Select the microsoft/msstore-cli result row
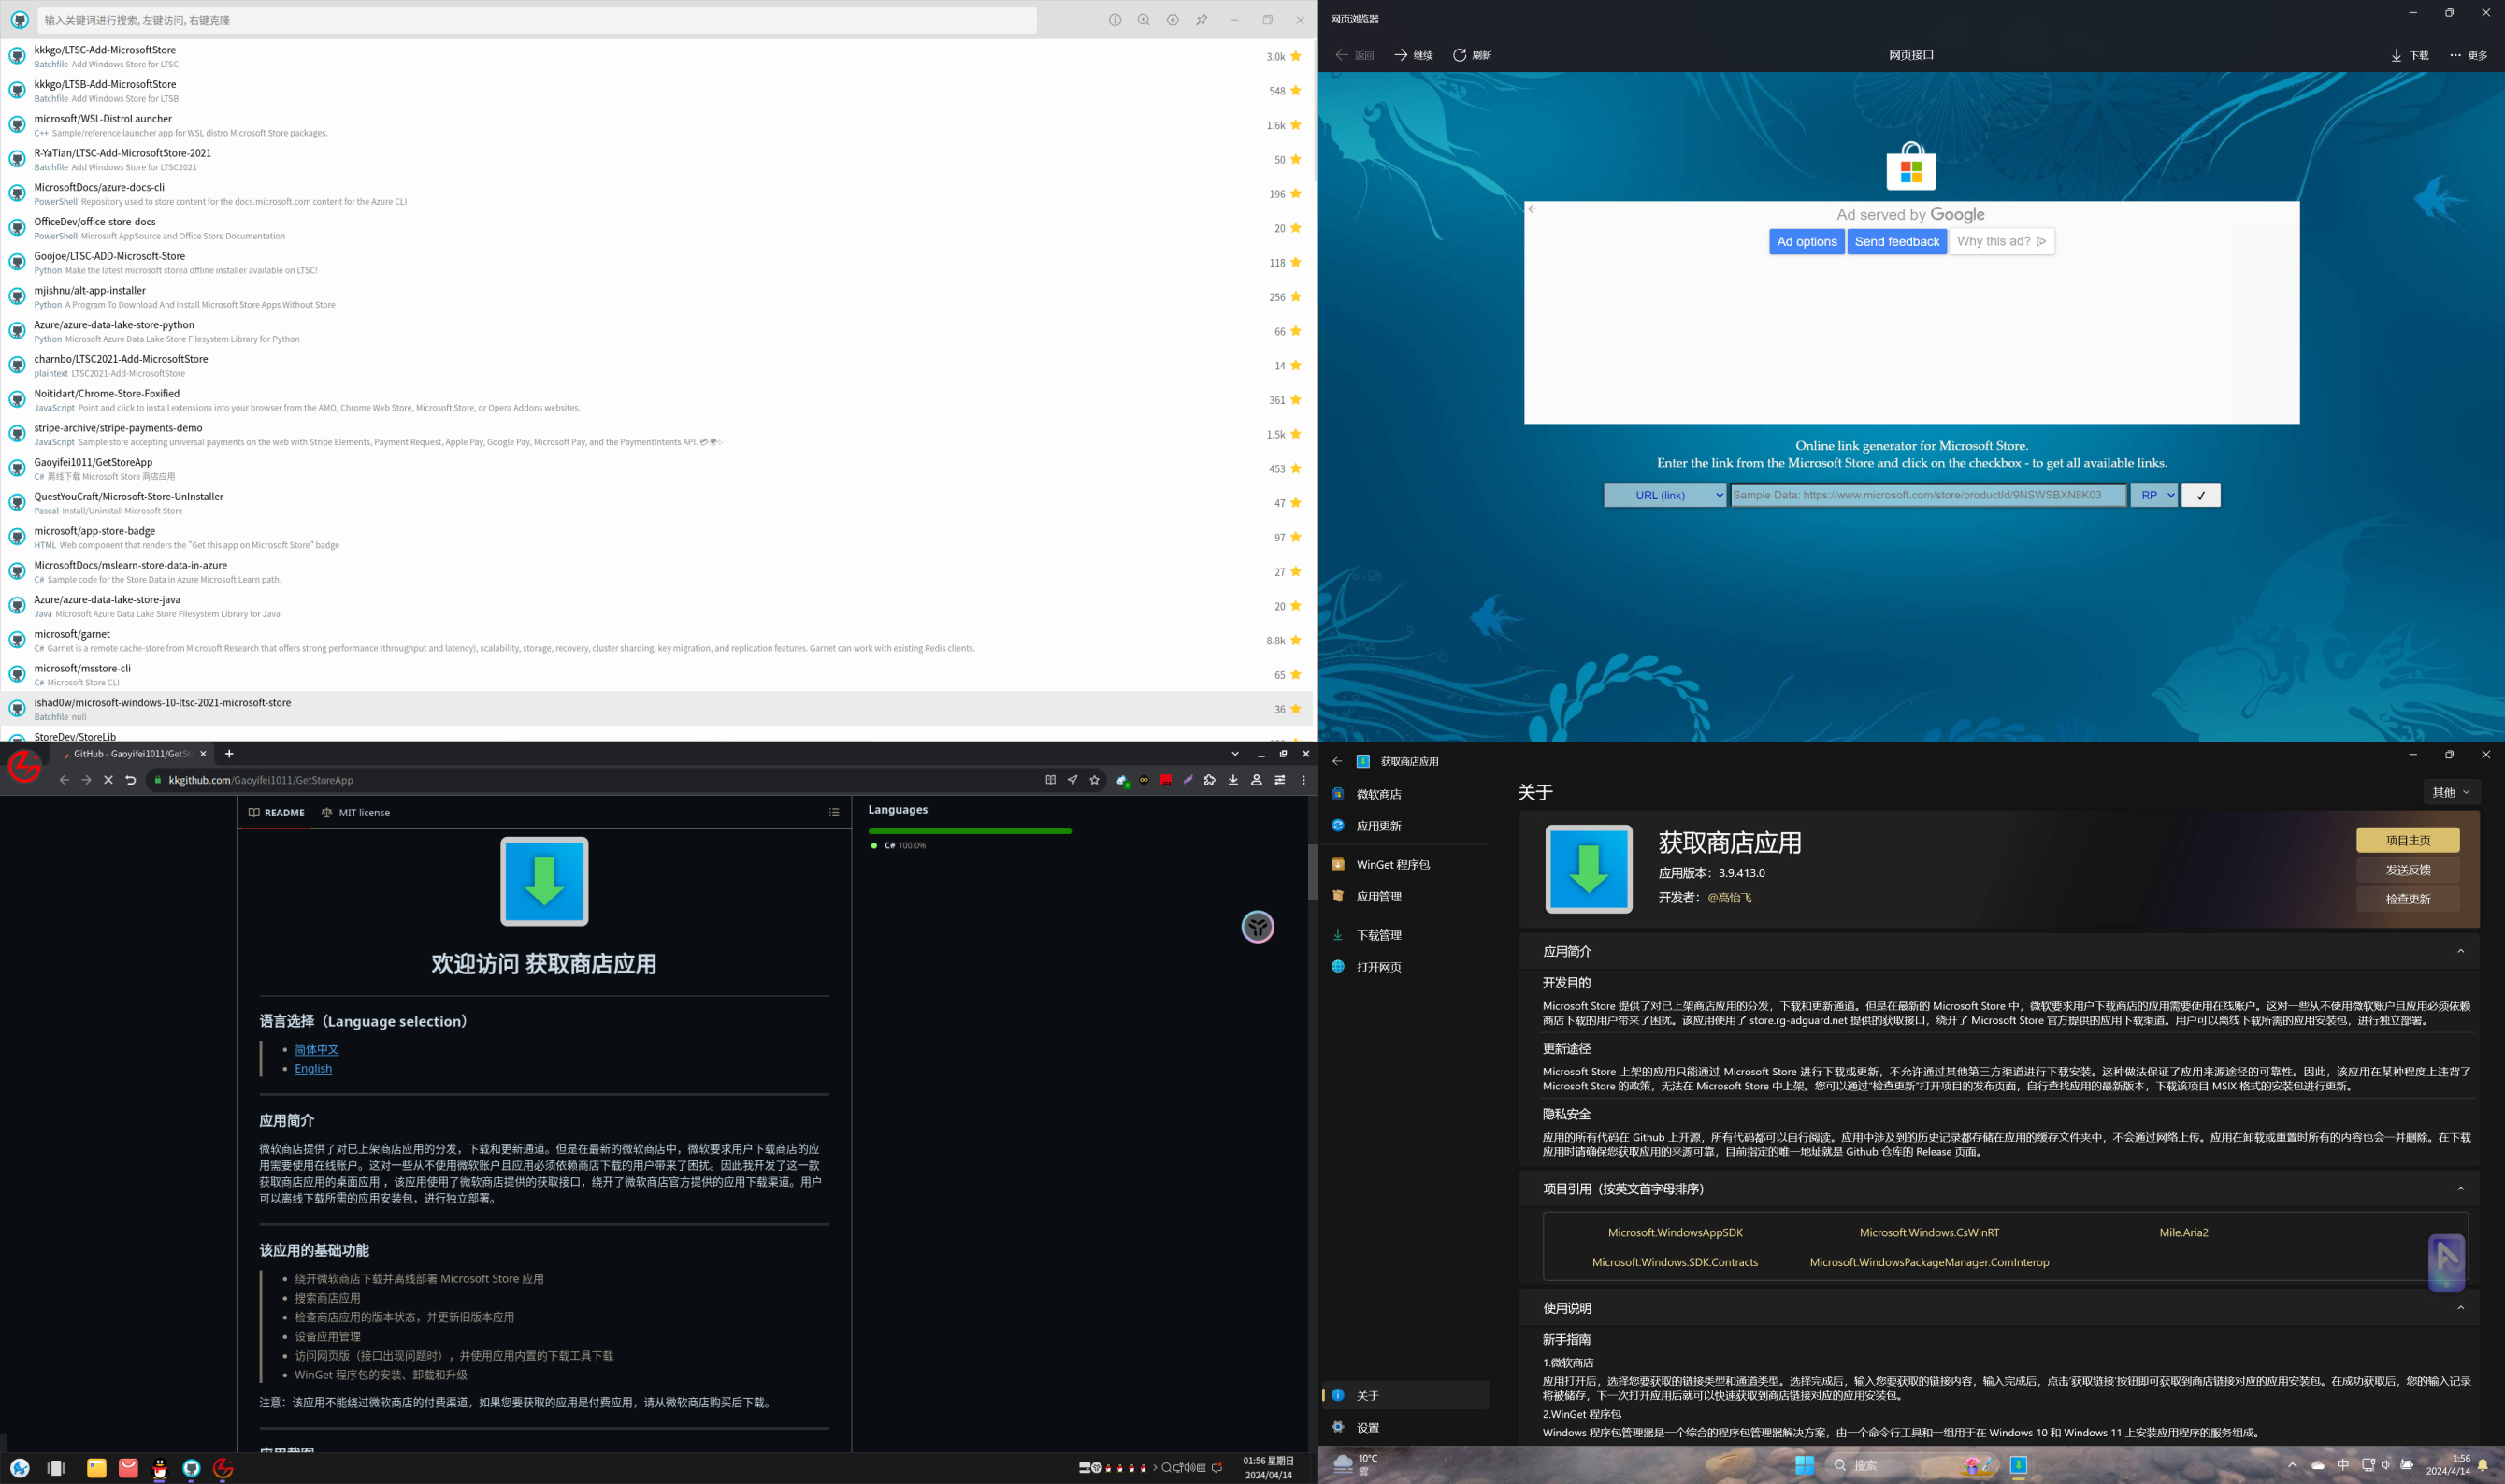The height and width of the screenshot is (1484, 2505). [658, 674]
